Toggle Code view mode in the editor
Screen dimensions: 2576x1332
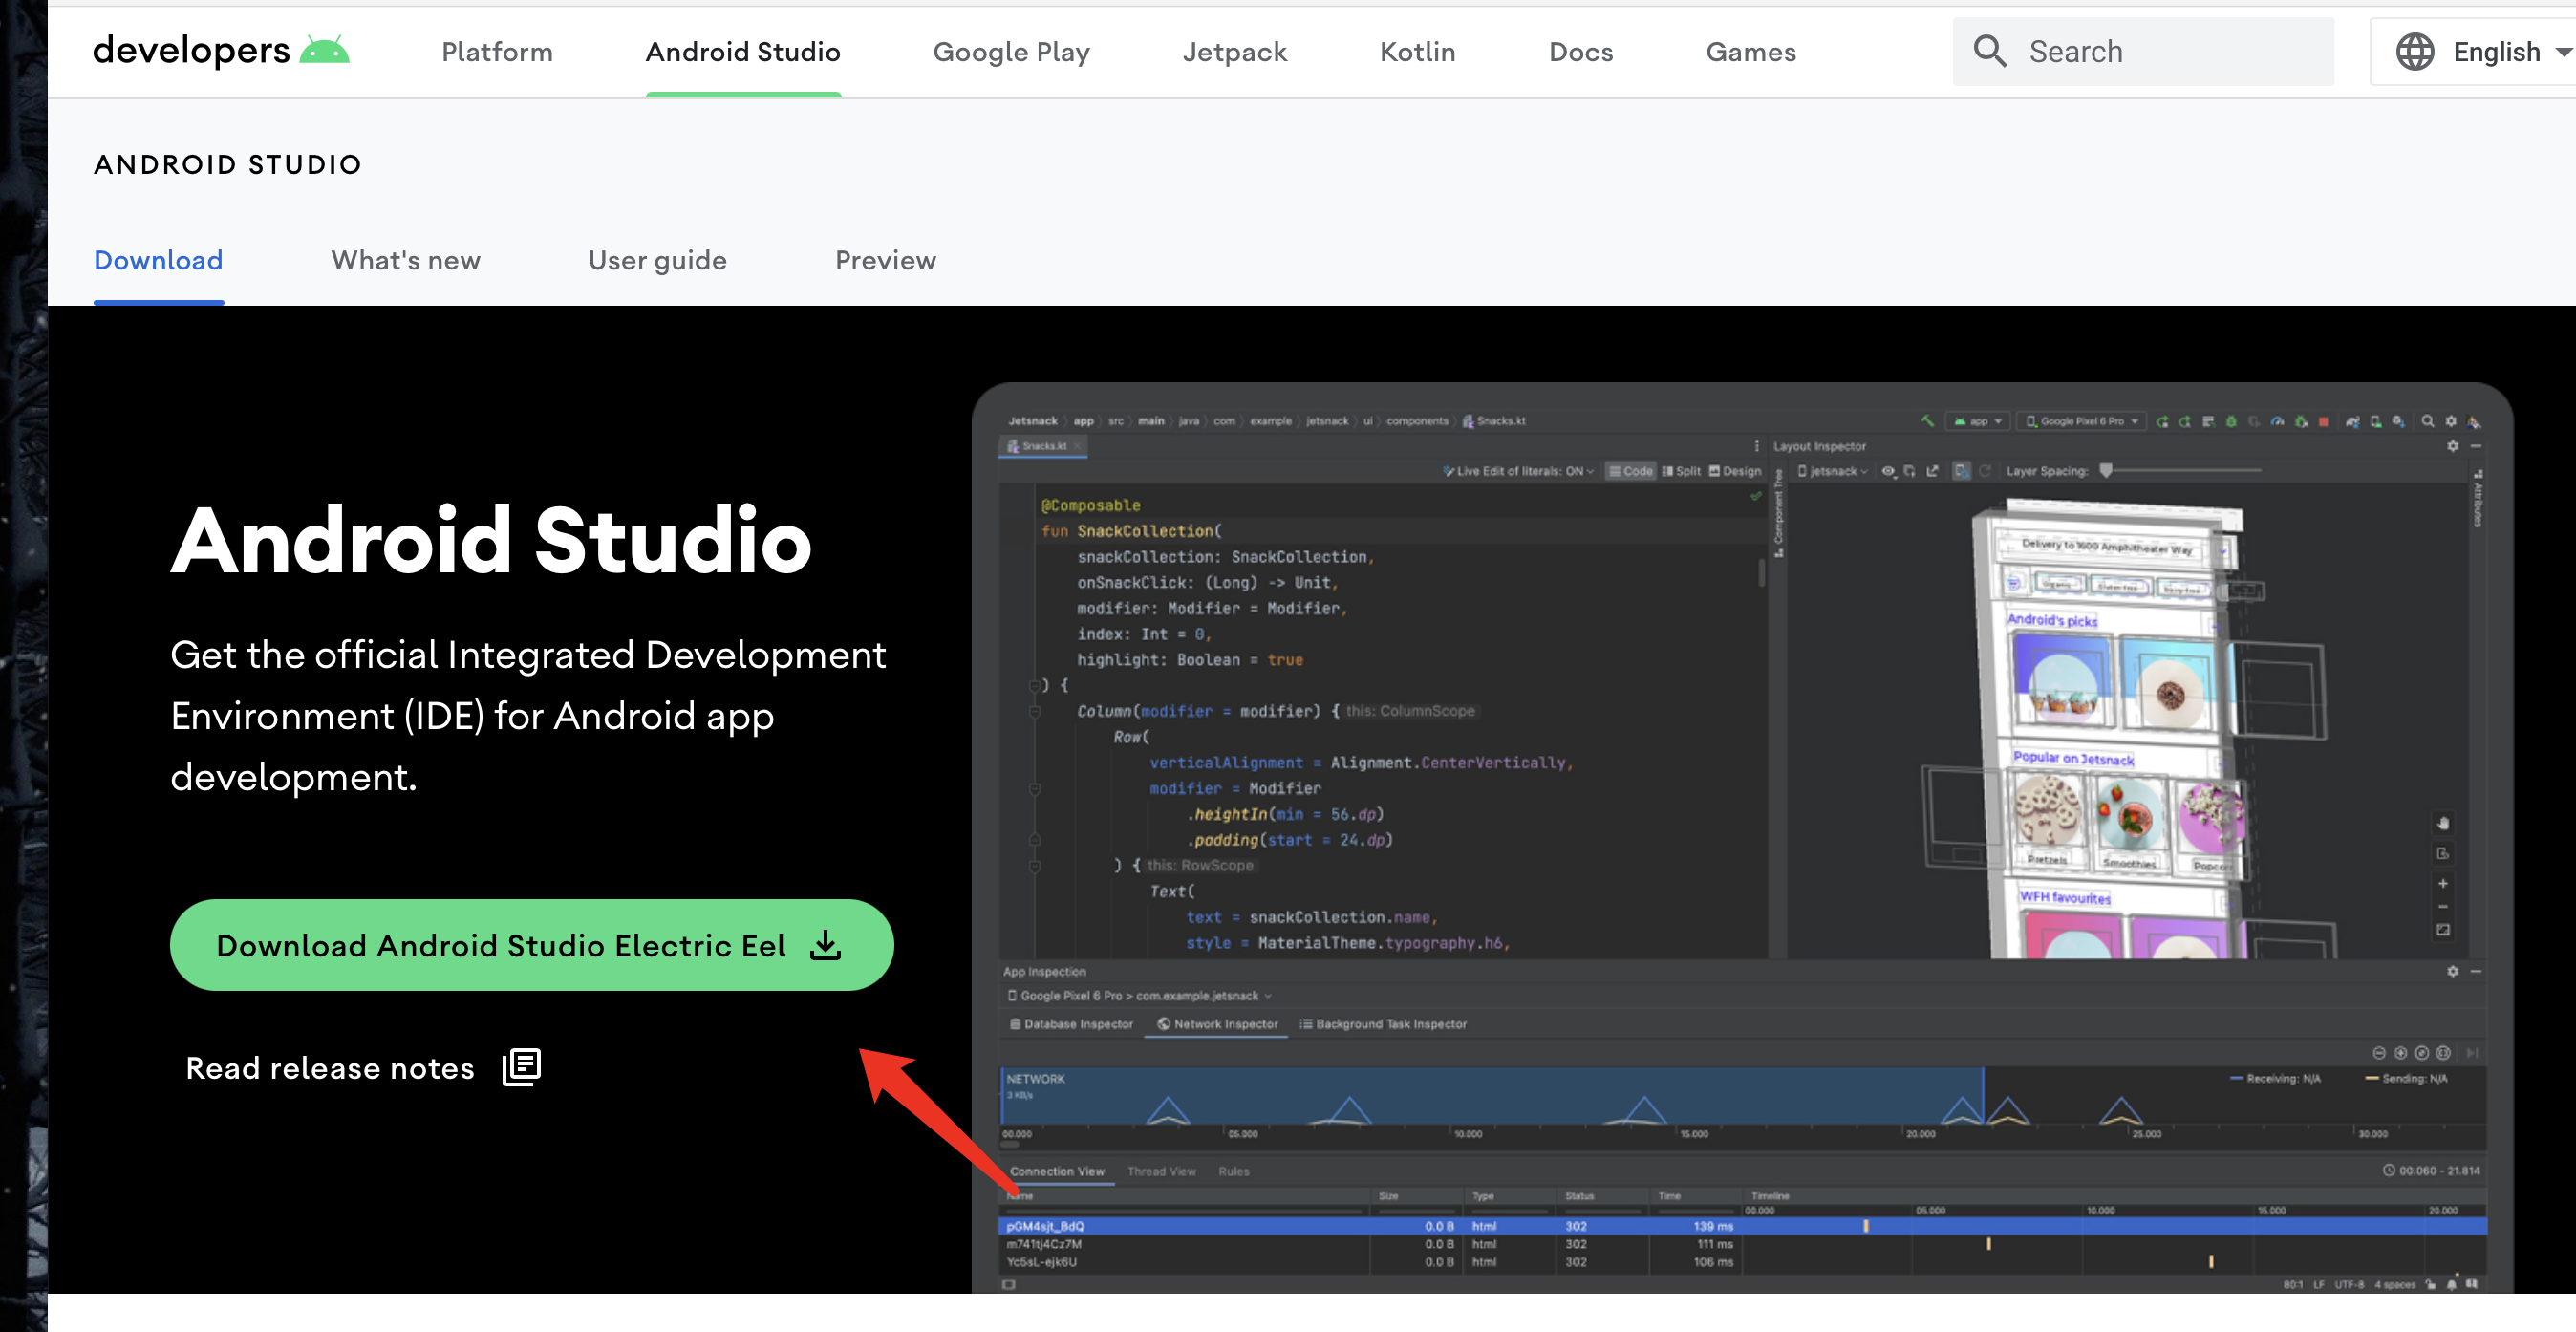(x=1631, y=471)
